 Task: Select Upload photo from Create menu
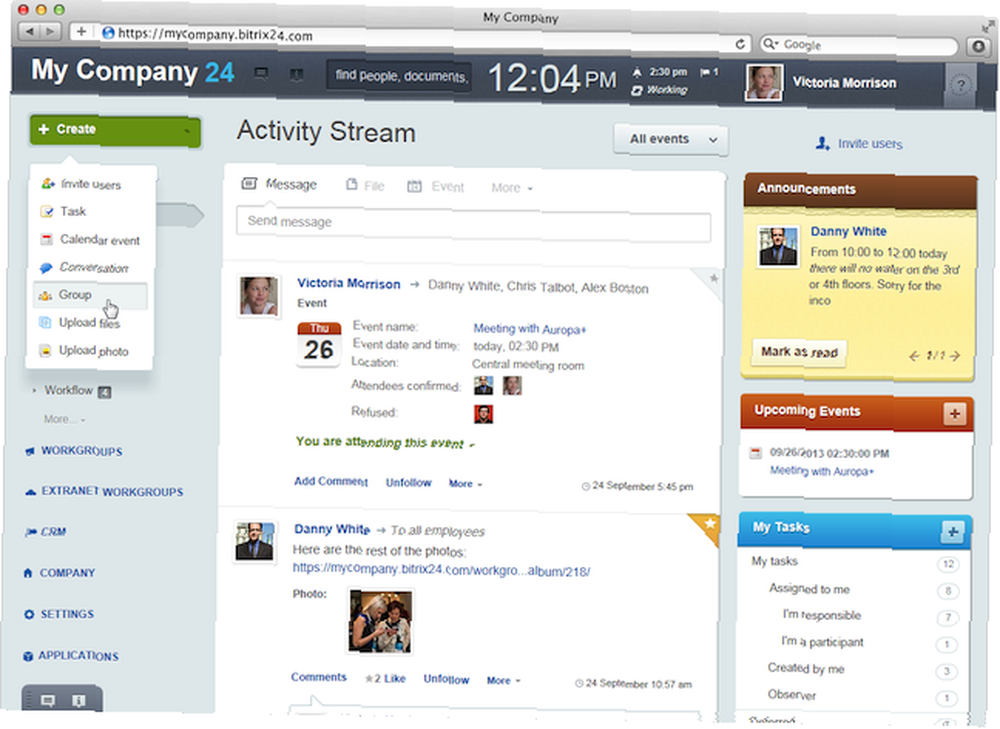tap(93, 351)
